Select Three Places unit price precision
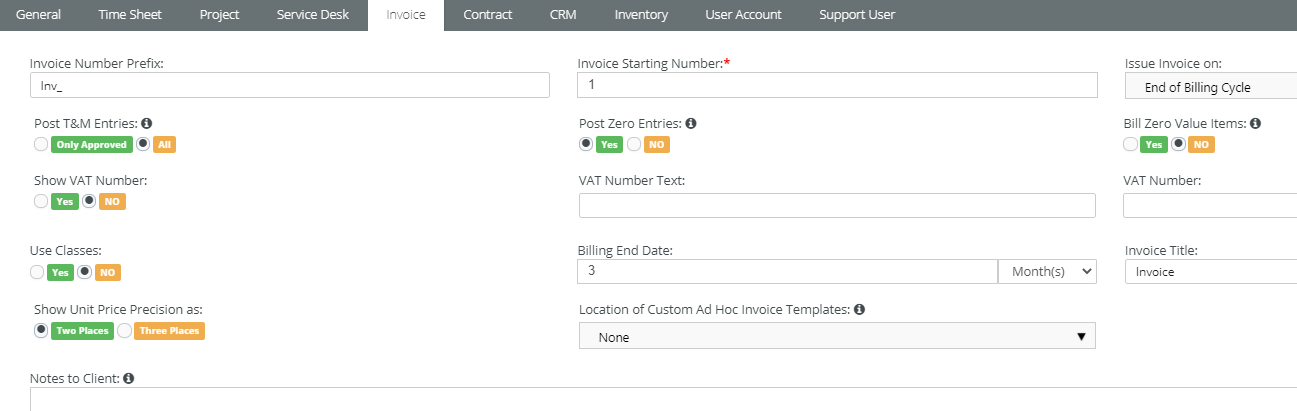1297x411 pixels. point(125,330)
